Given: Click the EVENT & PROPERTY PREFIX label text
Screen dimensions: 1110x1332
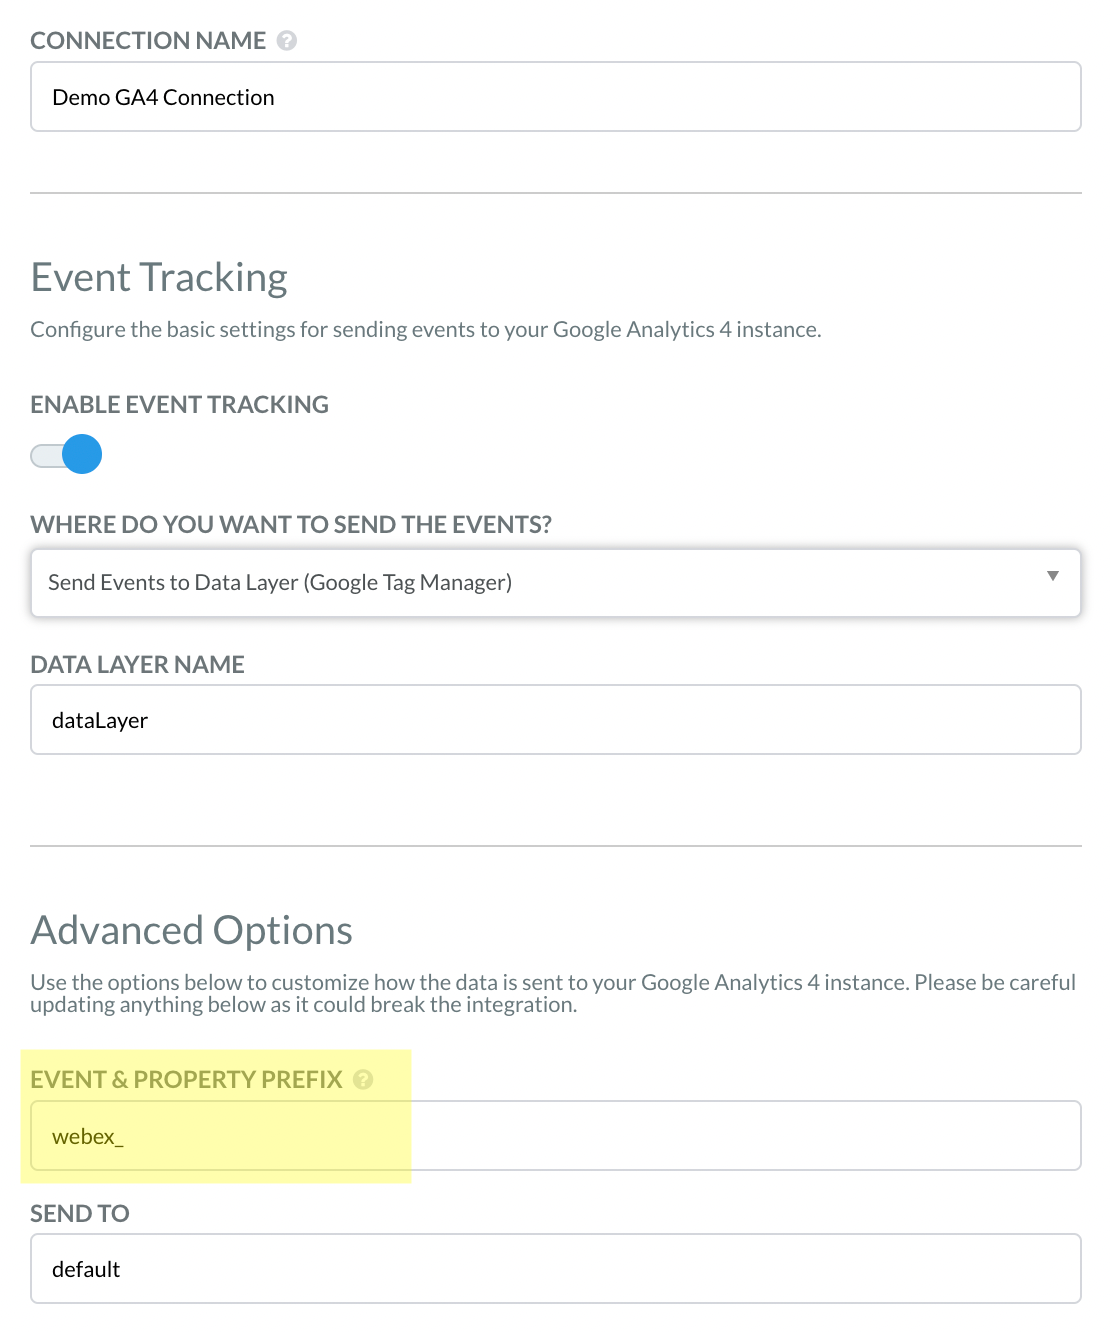Looking at the screenshot, I should click(x=186, y=1080).
